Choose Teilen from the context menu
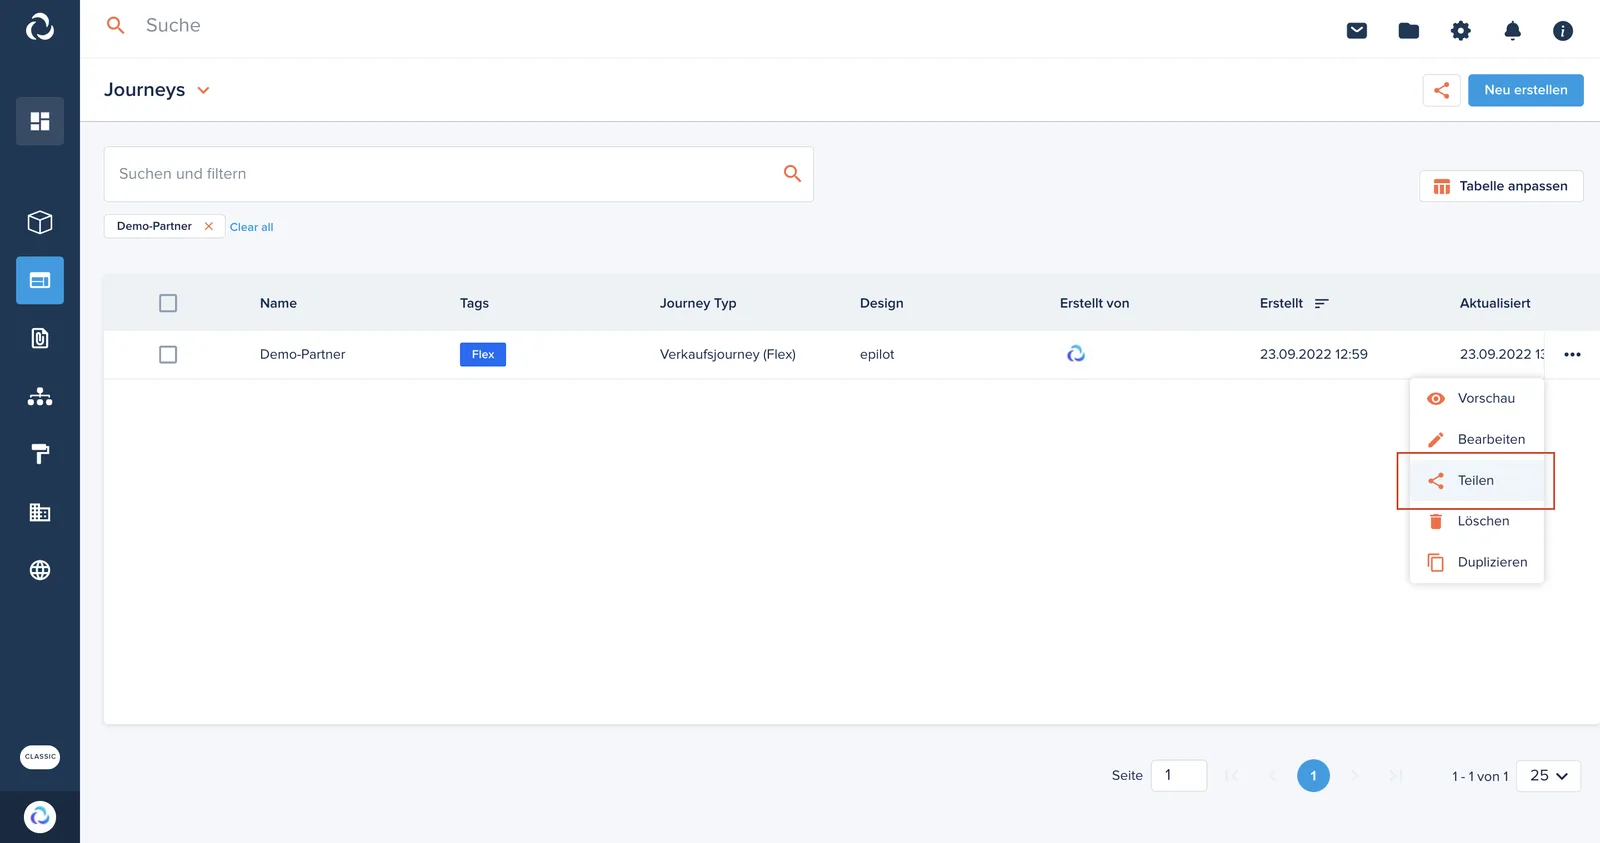 coord(1477,480)
